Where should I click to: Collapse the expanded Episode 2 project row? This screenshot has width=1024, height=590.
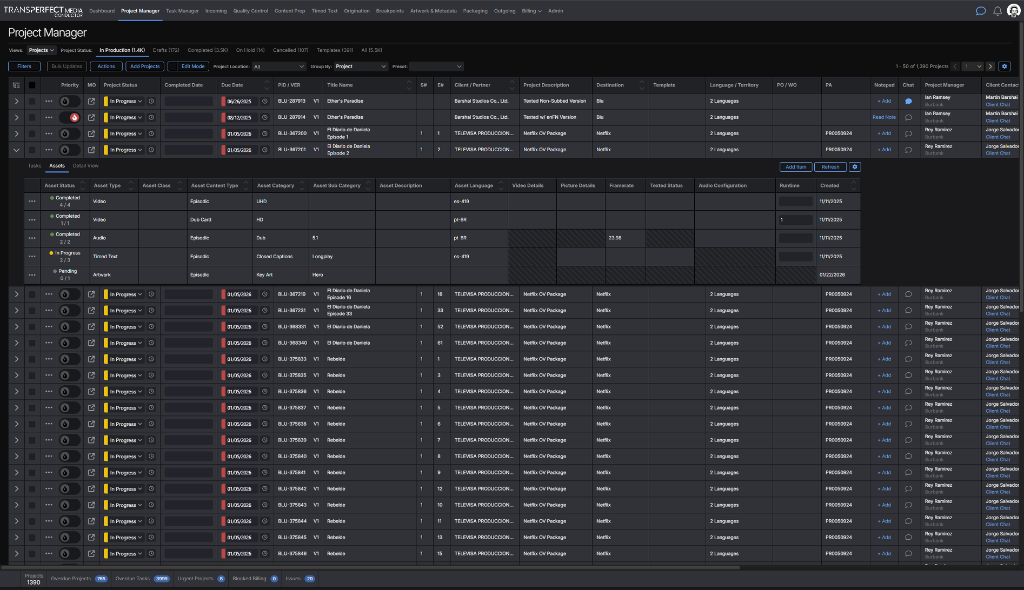16,149
